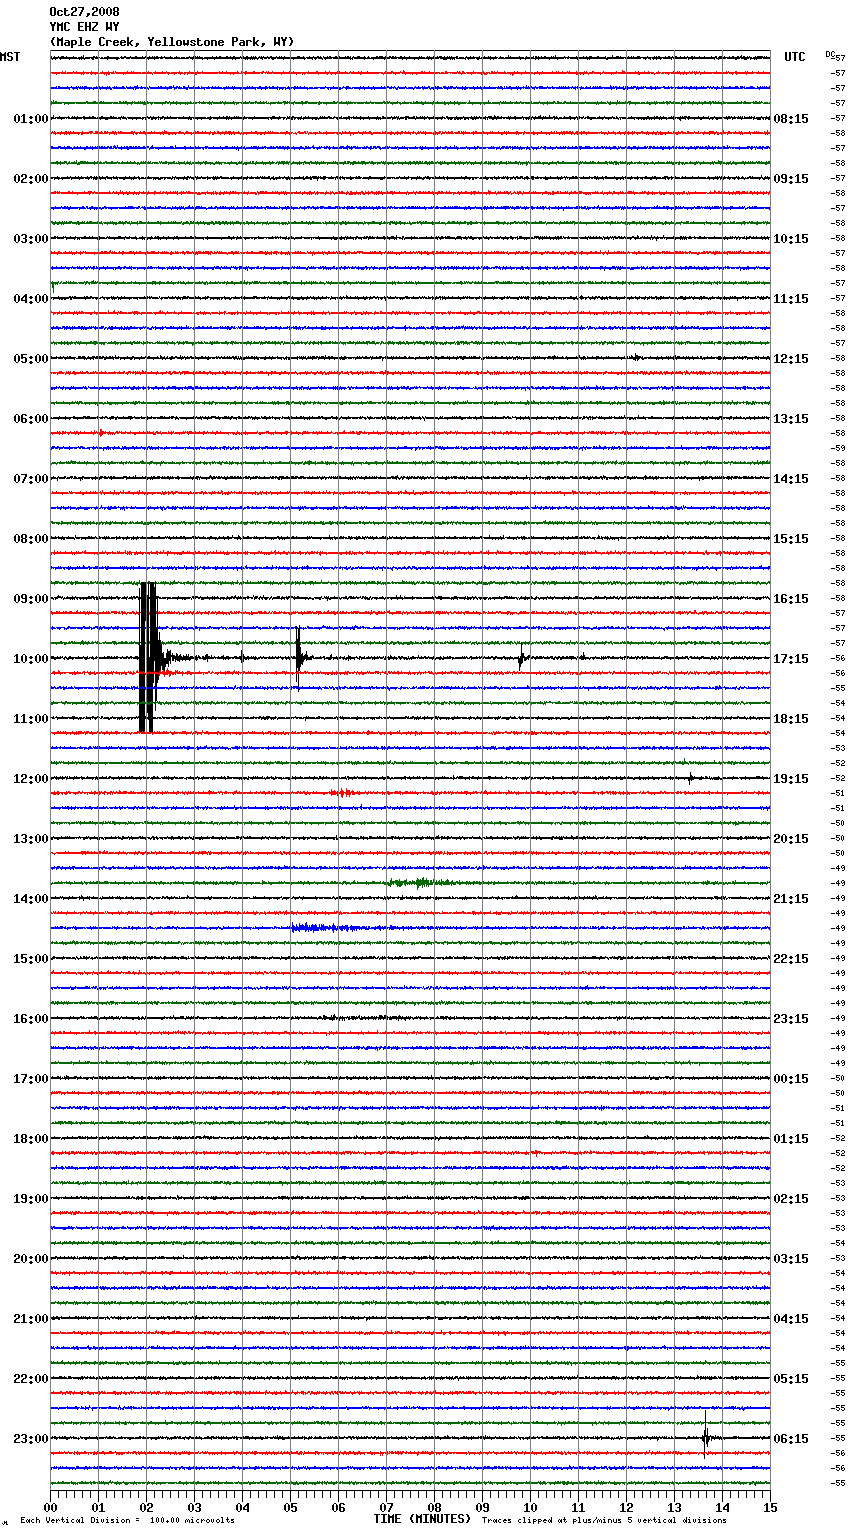Image resolution: width=850 pixels, height=1534 pixels.
Task: Select the 04:00 MST hour label
Action: pyautogui.click(x=30, y=299)
